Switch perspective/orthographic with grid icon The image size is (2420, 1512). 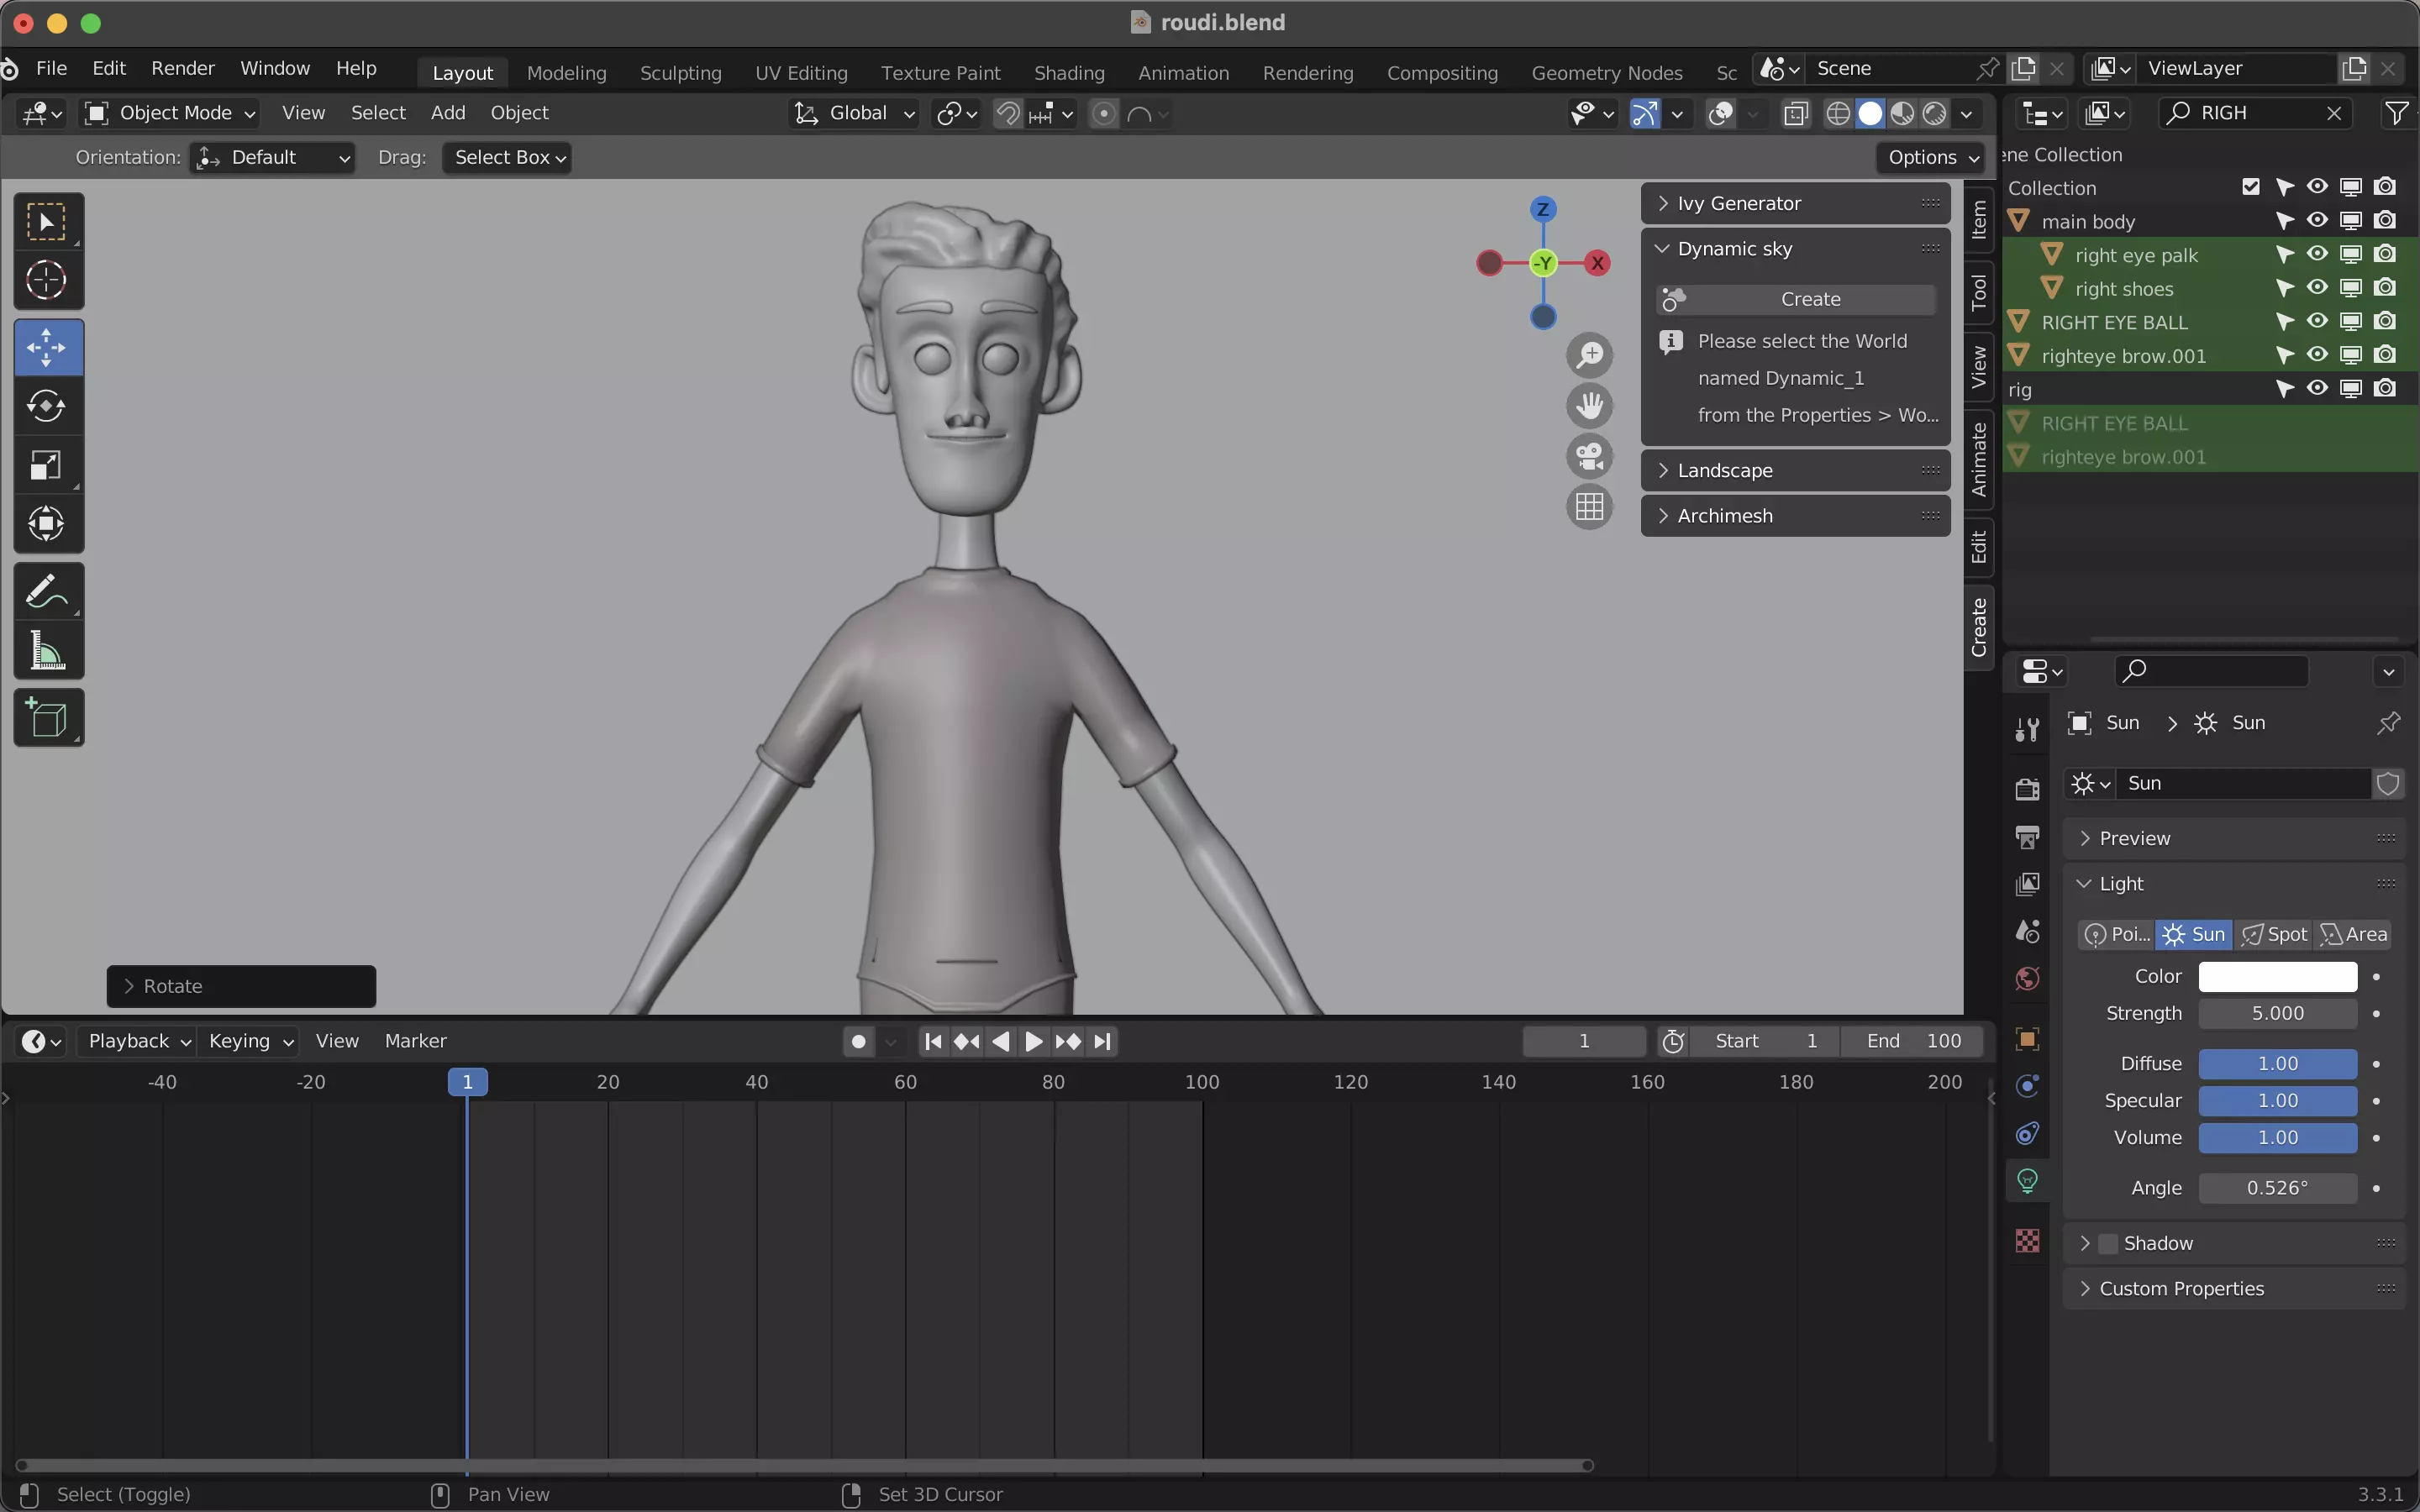(1589, 507)
